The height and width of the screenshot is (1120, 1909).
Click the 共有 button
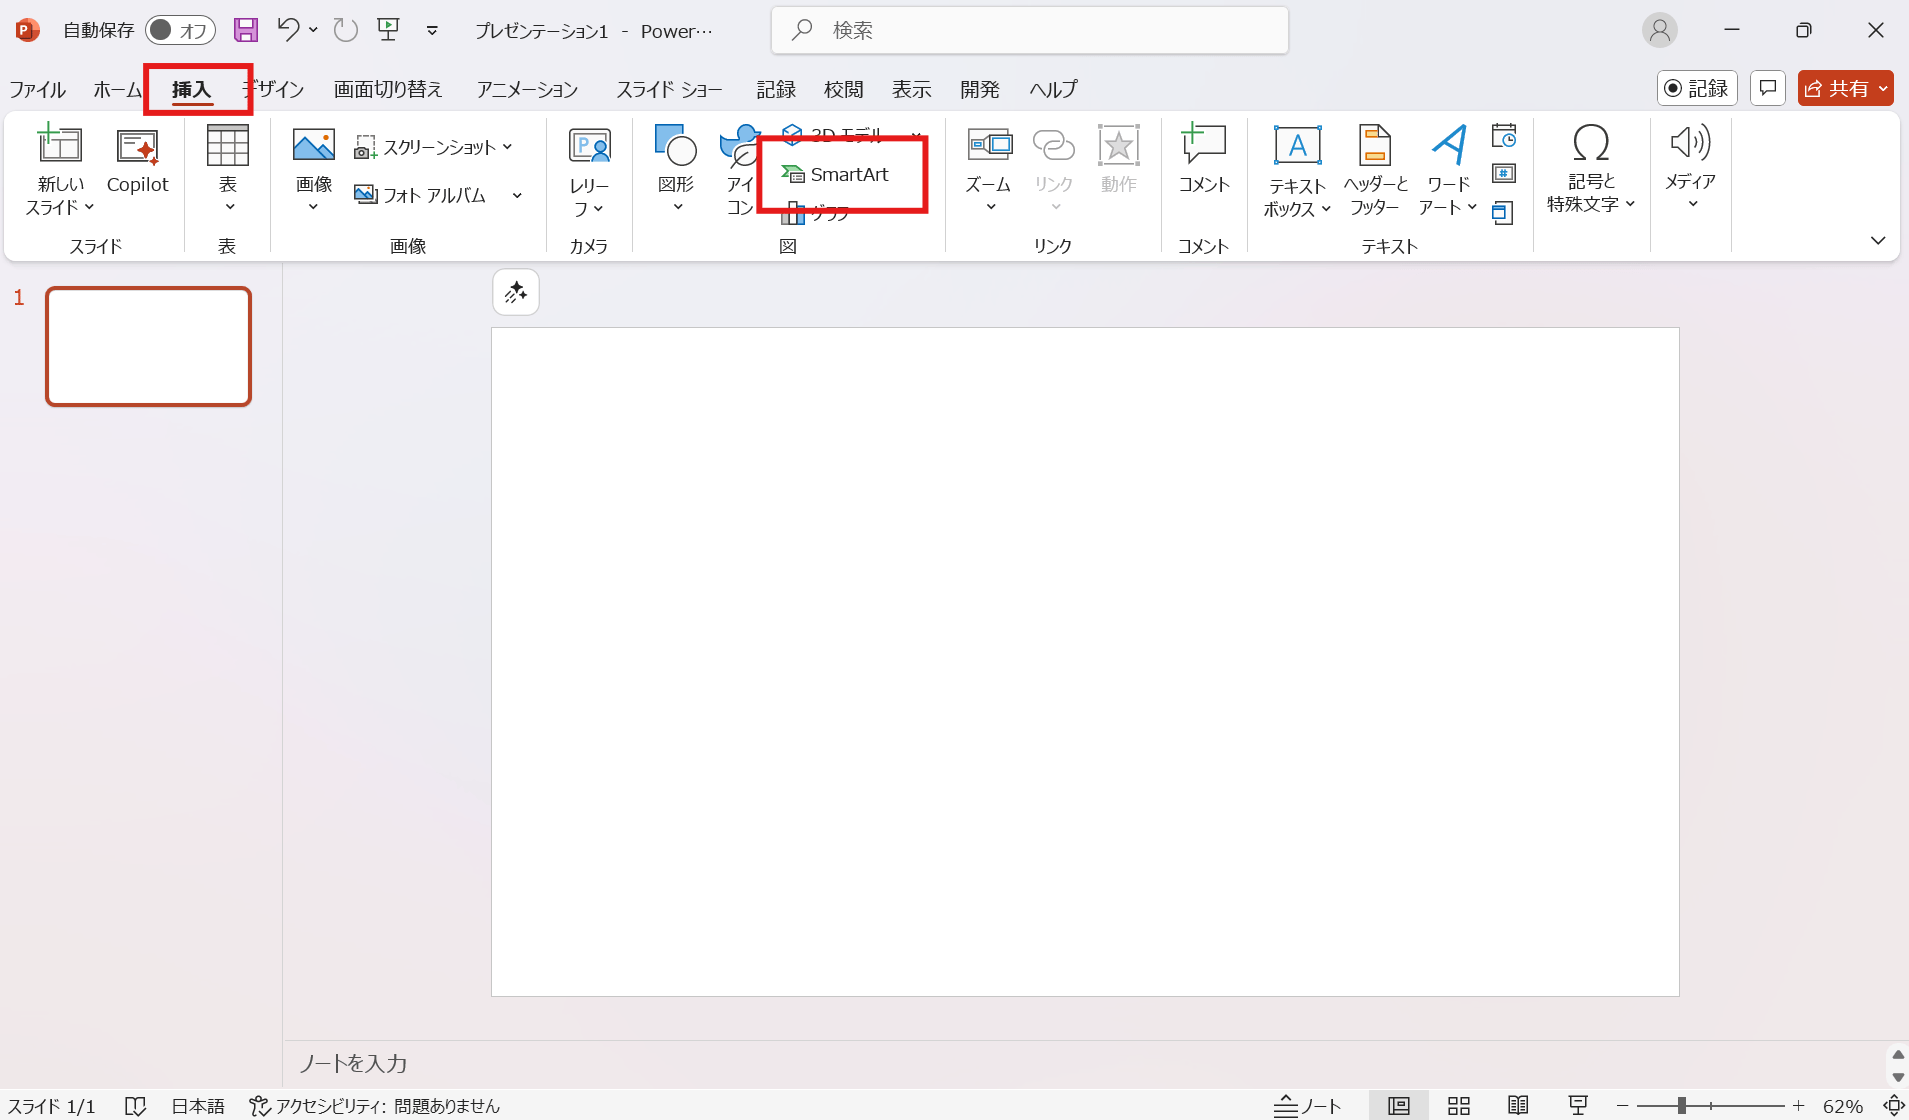[x=1845, y=88]
